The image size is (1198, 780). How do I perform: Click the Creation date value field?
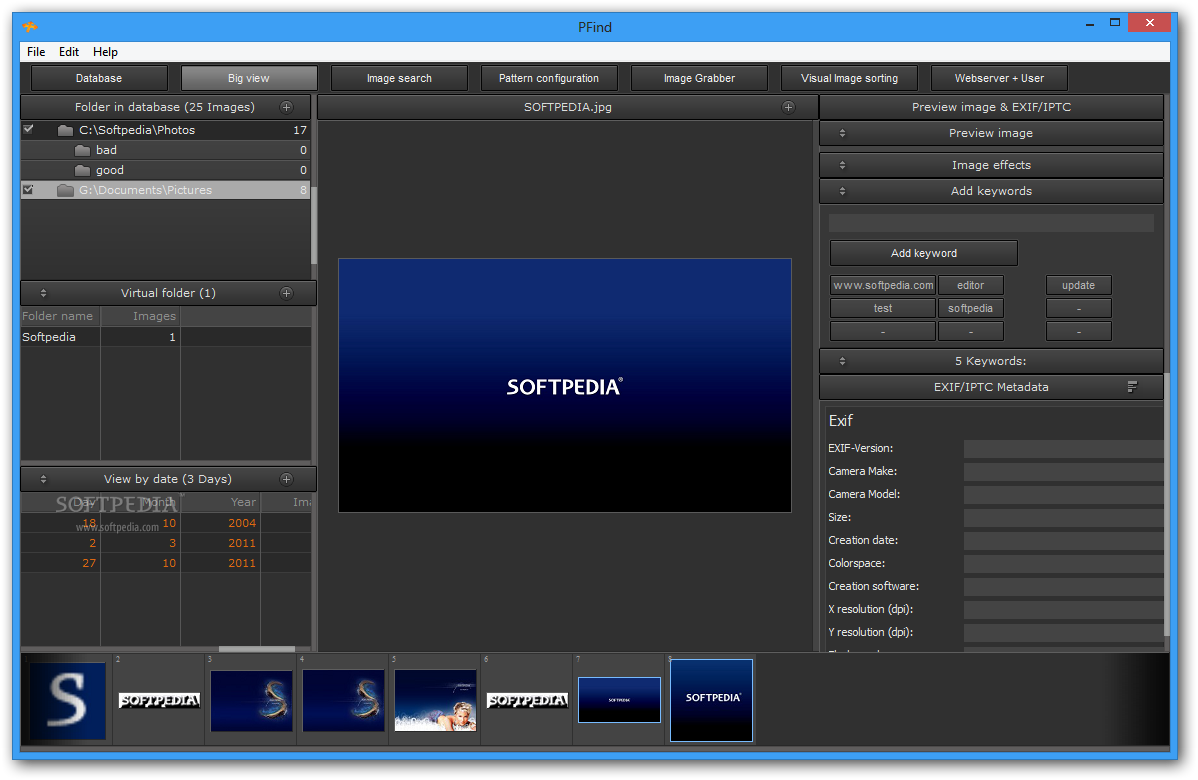[1063, 540]
